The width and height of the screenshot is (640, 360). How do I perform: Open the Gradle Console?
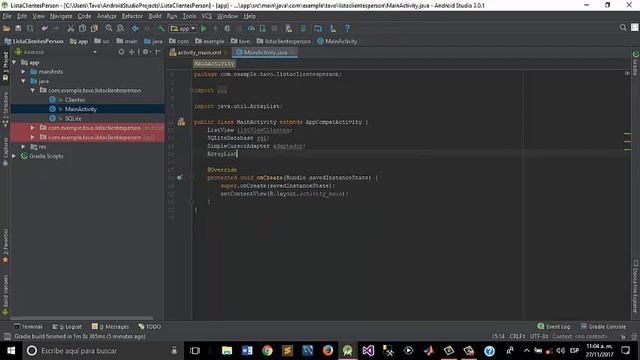tap(603, 327)
